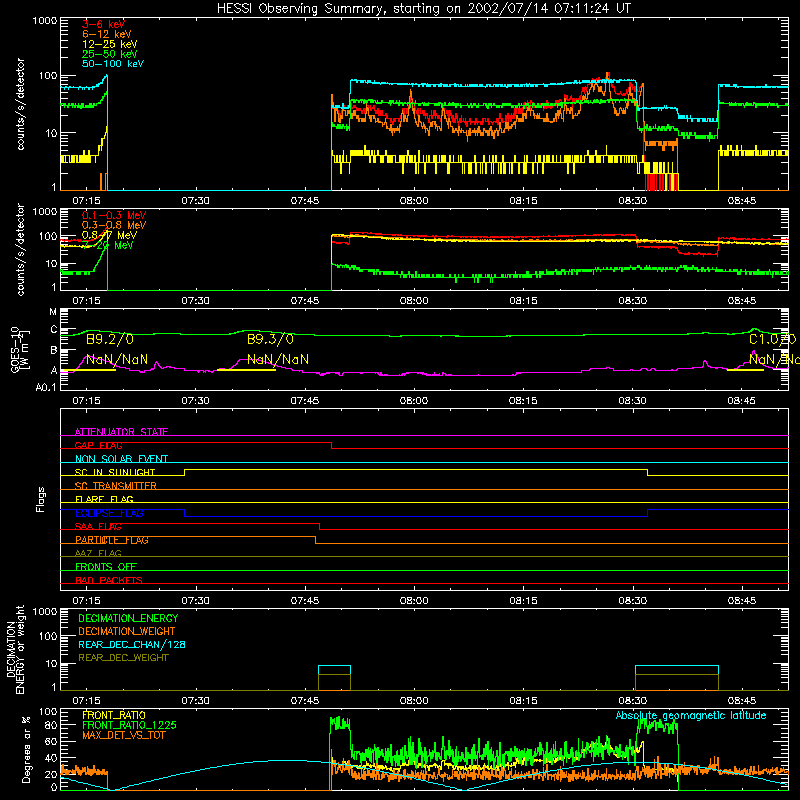Select the FLARE_FLAG label
The height and width of the screenshot is (800, 800).
[x=104, y=499]
